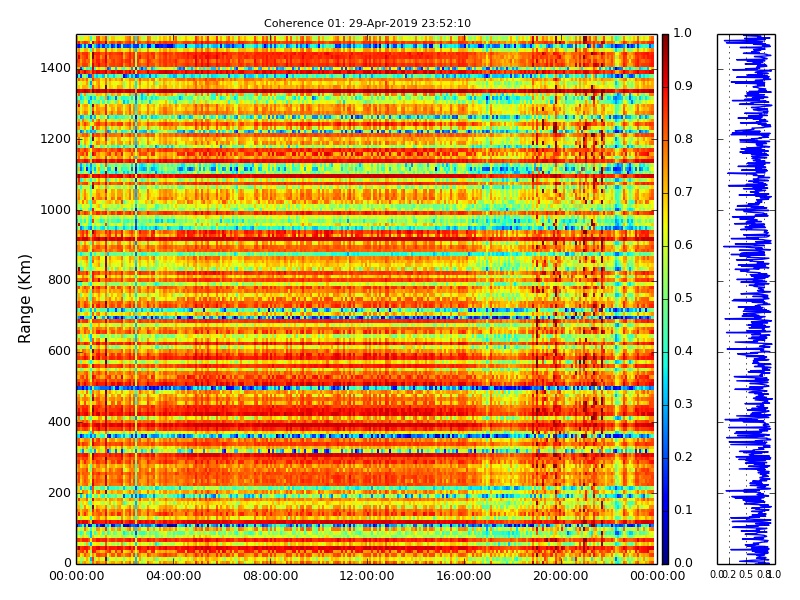Click the colorbar 1.0 label
The height and width of the screenshot is (600, 800).
coord(683,33)
